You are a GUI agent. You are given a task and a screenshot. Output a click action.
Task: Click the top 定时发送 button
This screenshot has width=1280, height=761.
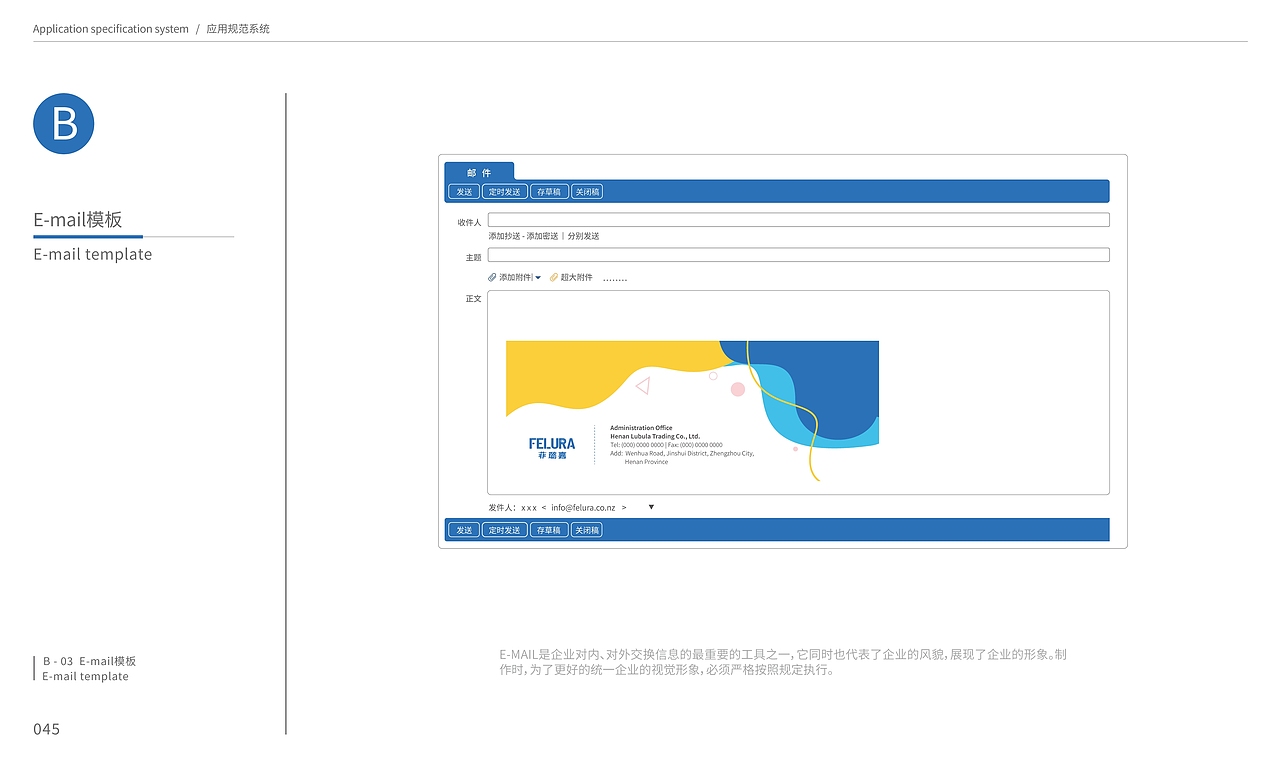(505, 192)
